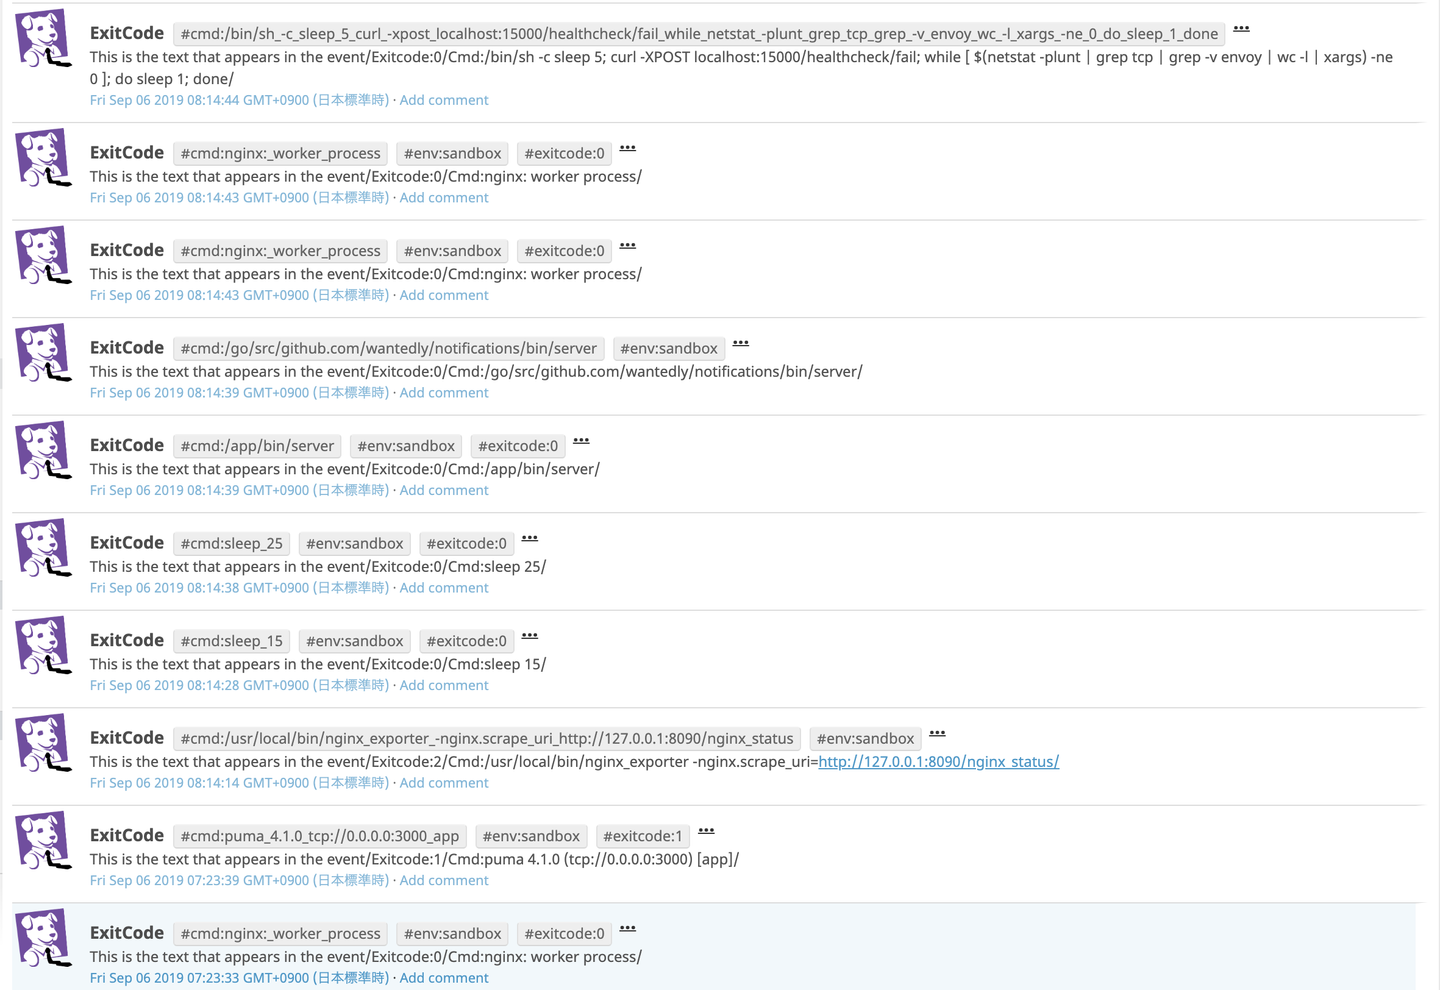
Task: Click the Datadog avatar on the puma event
Action: (44, 841)
